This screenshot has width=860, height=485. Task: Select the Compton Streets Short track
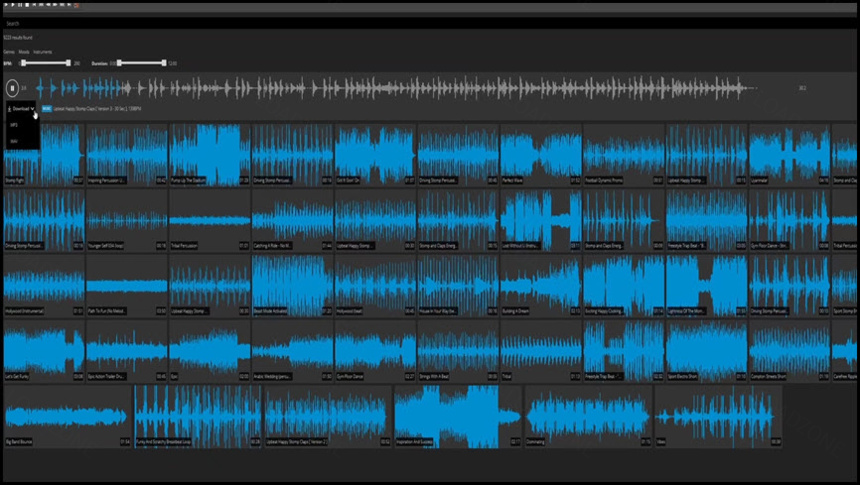point(789,351)
